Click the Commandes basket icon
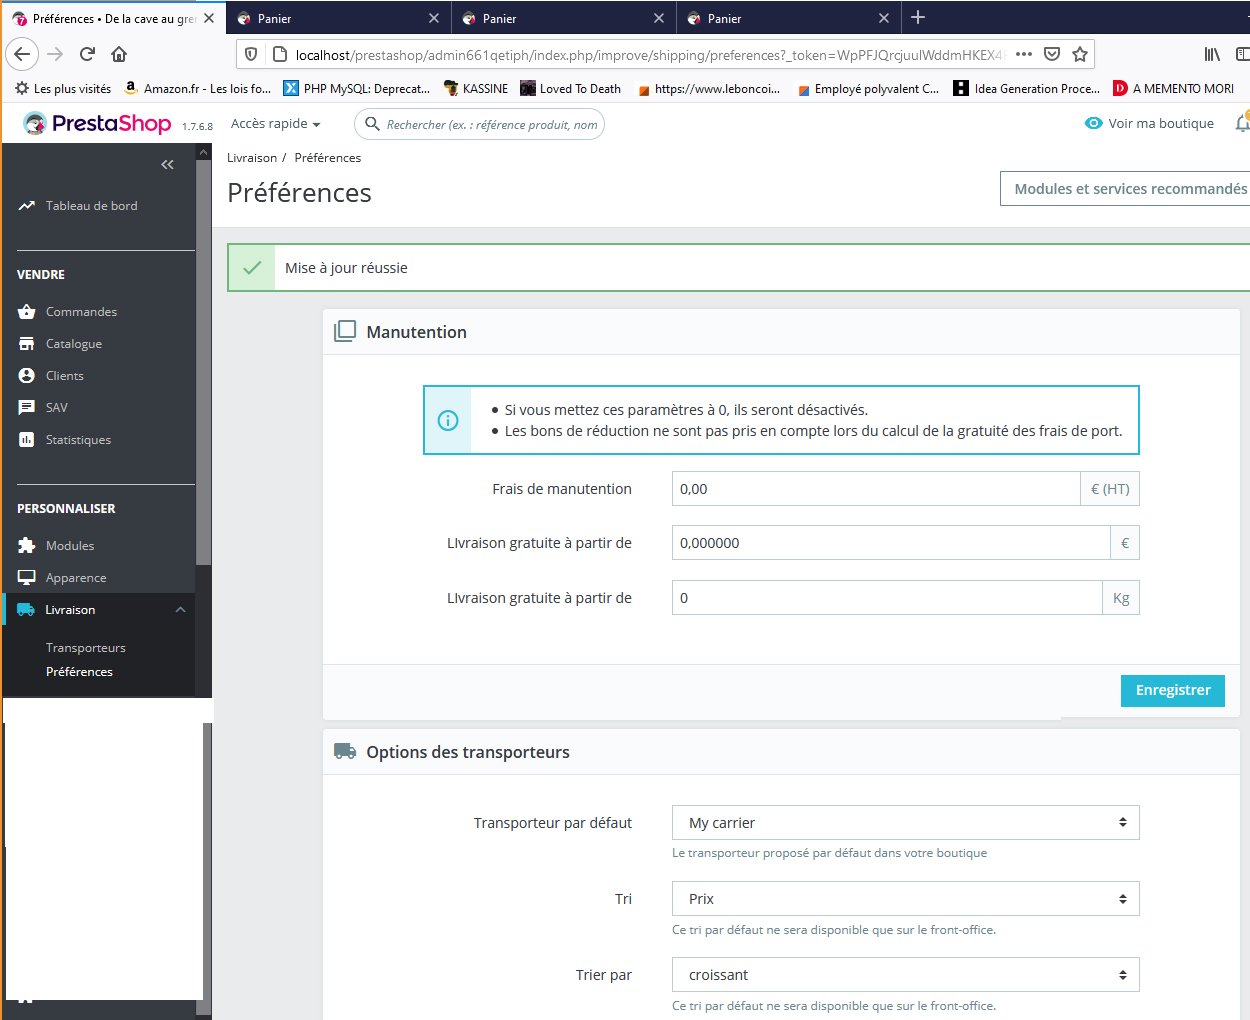 click(27, 312)
